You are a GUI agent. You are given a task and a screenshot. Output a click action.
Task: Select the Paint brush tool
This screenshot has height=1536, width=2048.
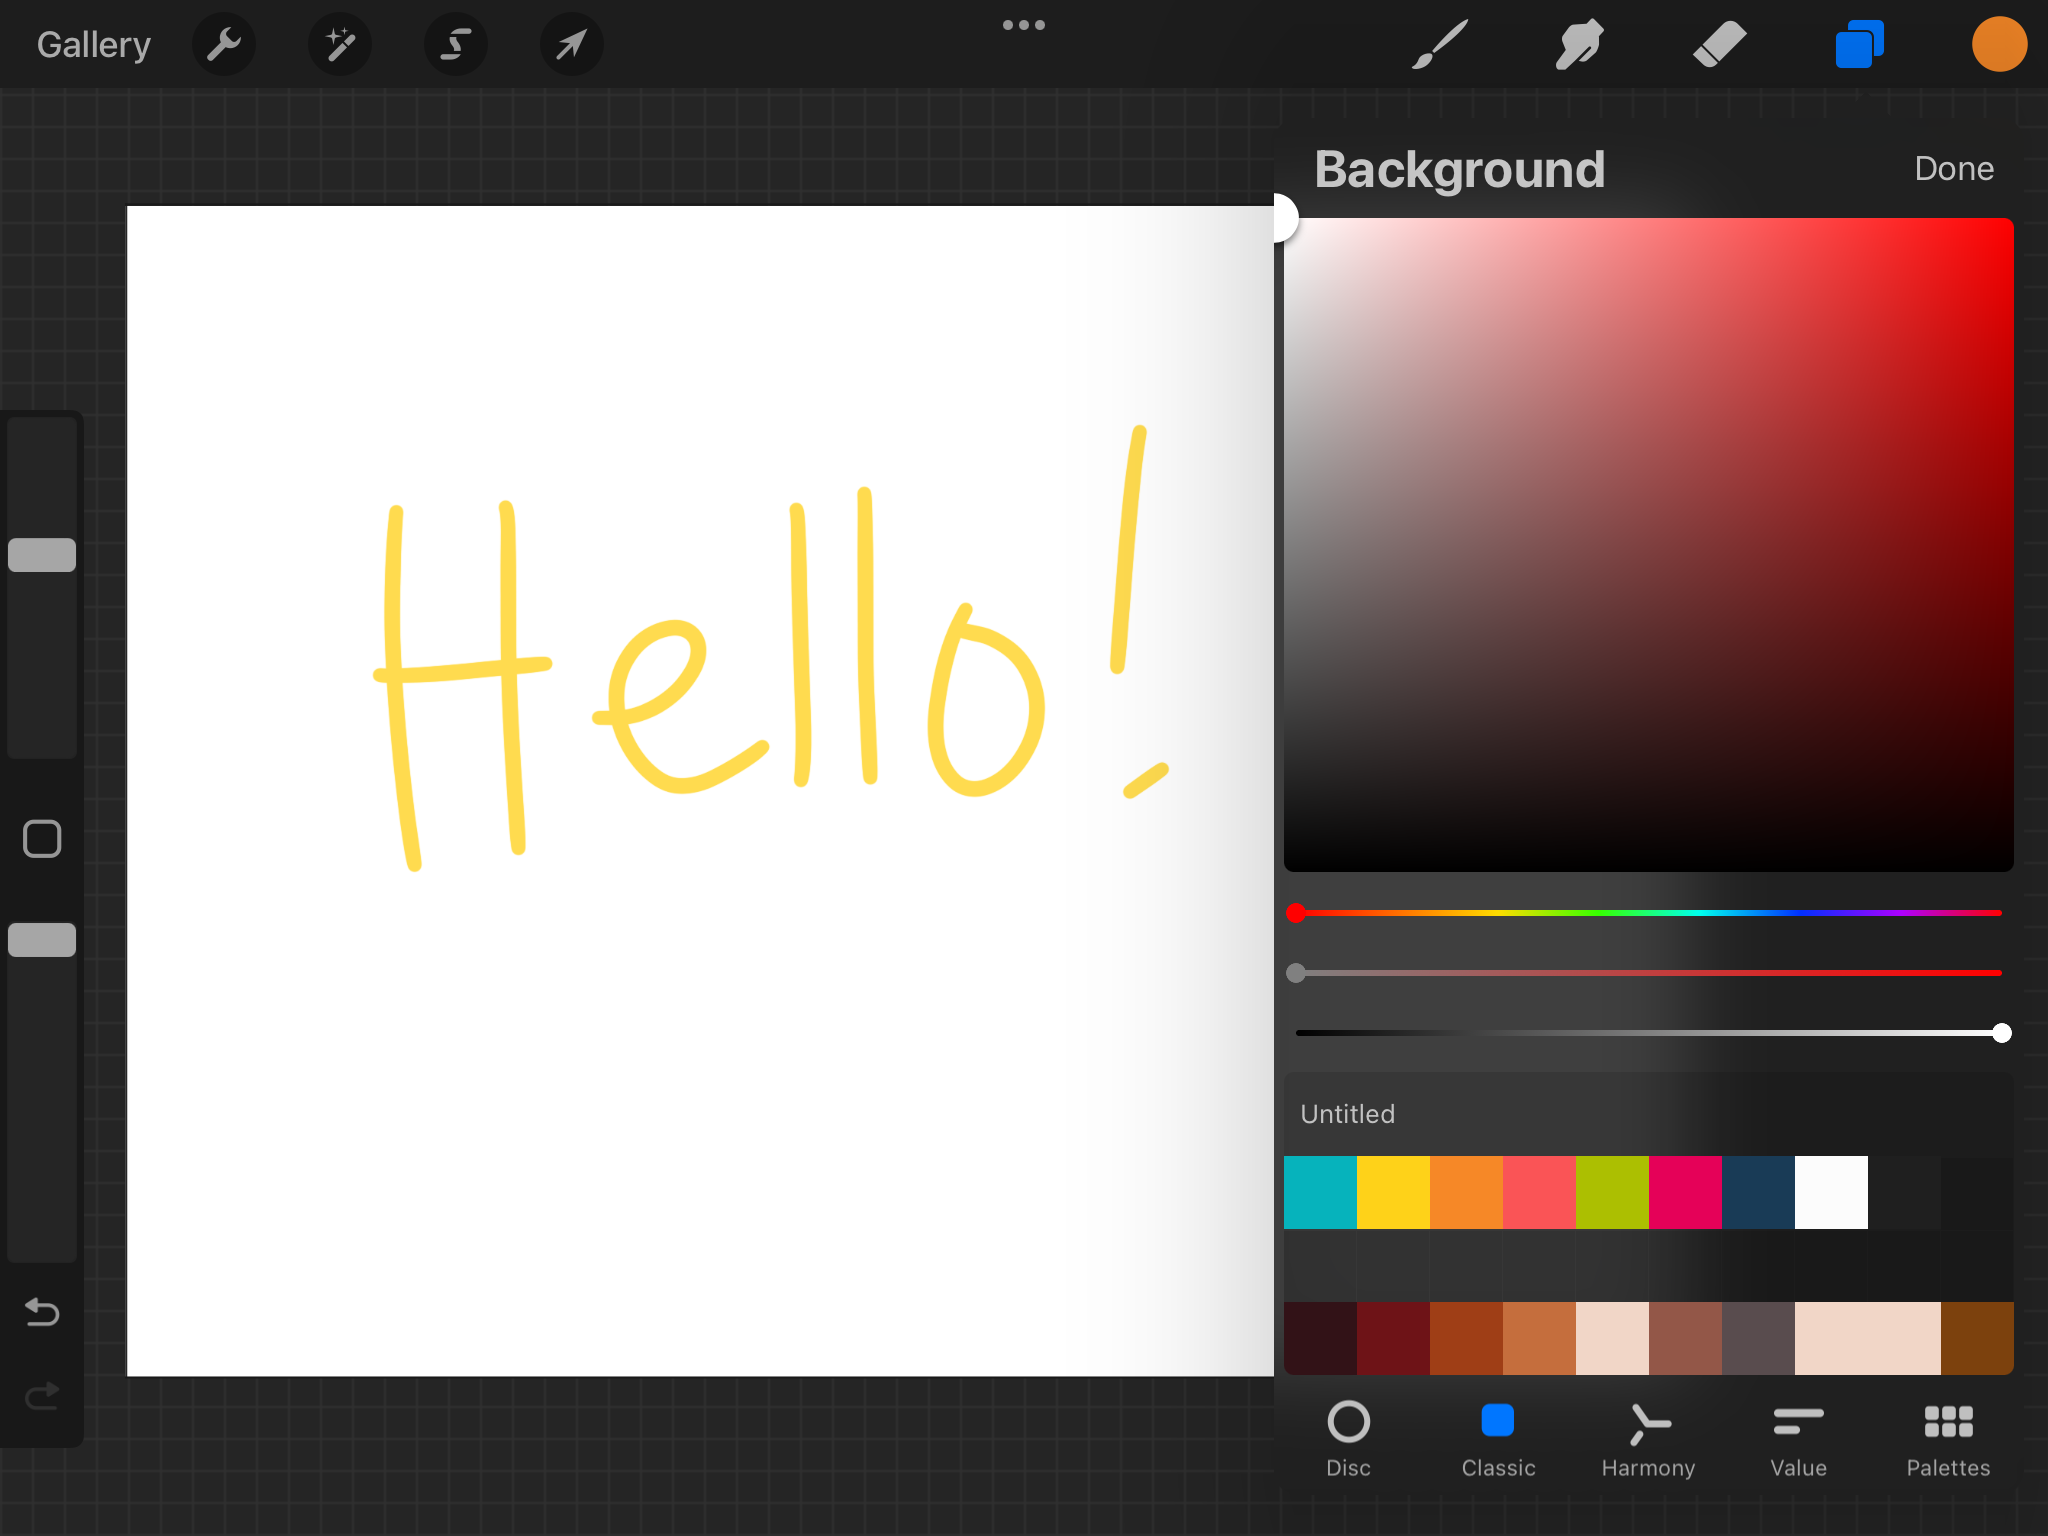(x=1440, y=45)
